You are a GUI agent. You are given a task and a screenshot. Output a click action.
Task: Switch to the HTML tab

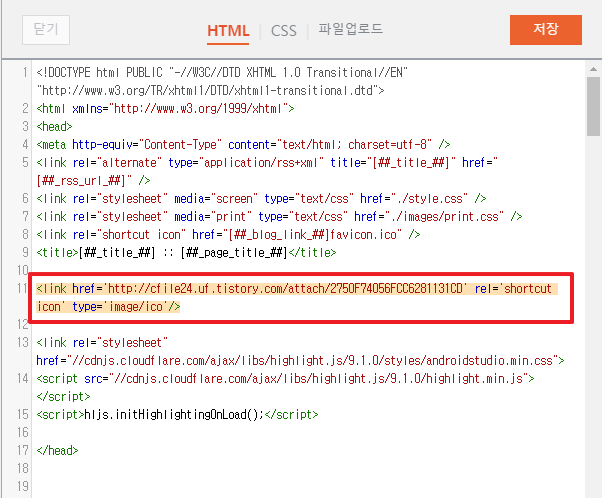pos(228,31)
